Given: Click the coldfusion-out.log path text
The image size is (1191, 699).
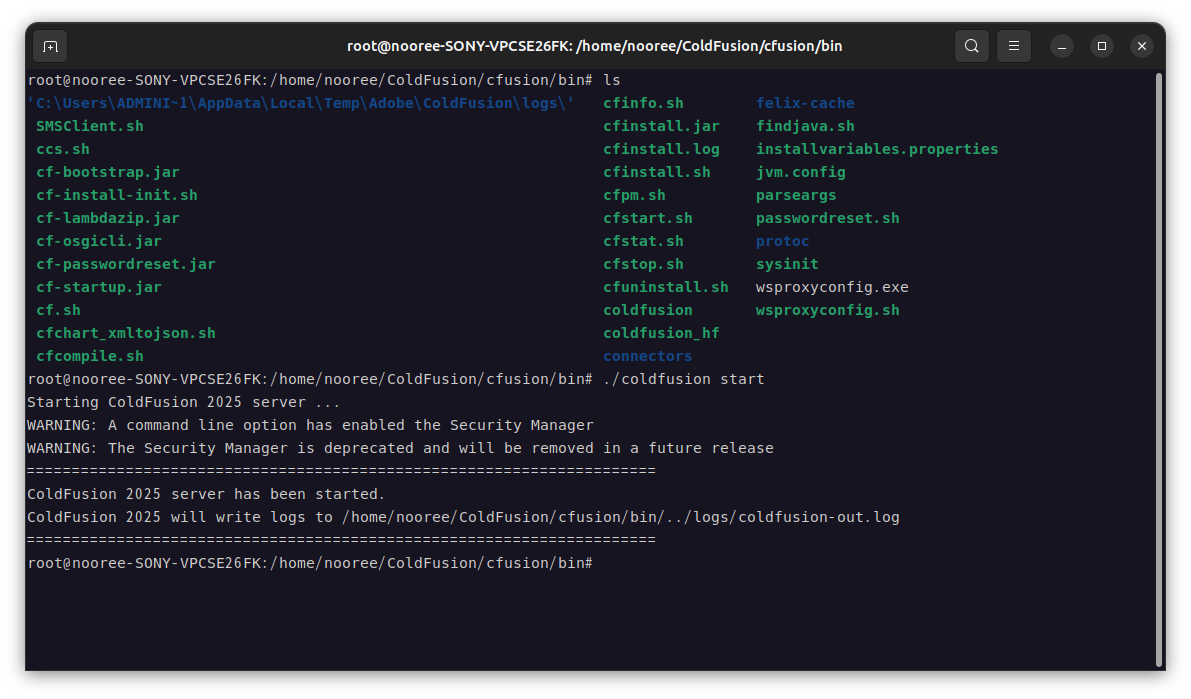Looking at the screenshot, I should 621,517.
